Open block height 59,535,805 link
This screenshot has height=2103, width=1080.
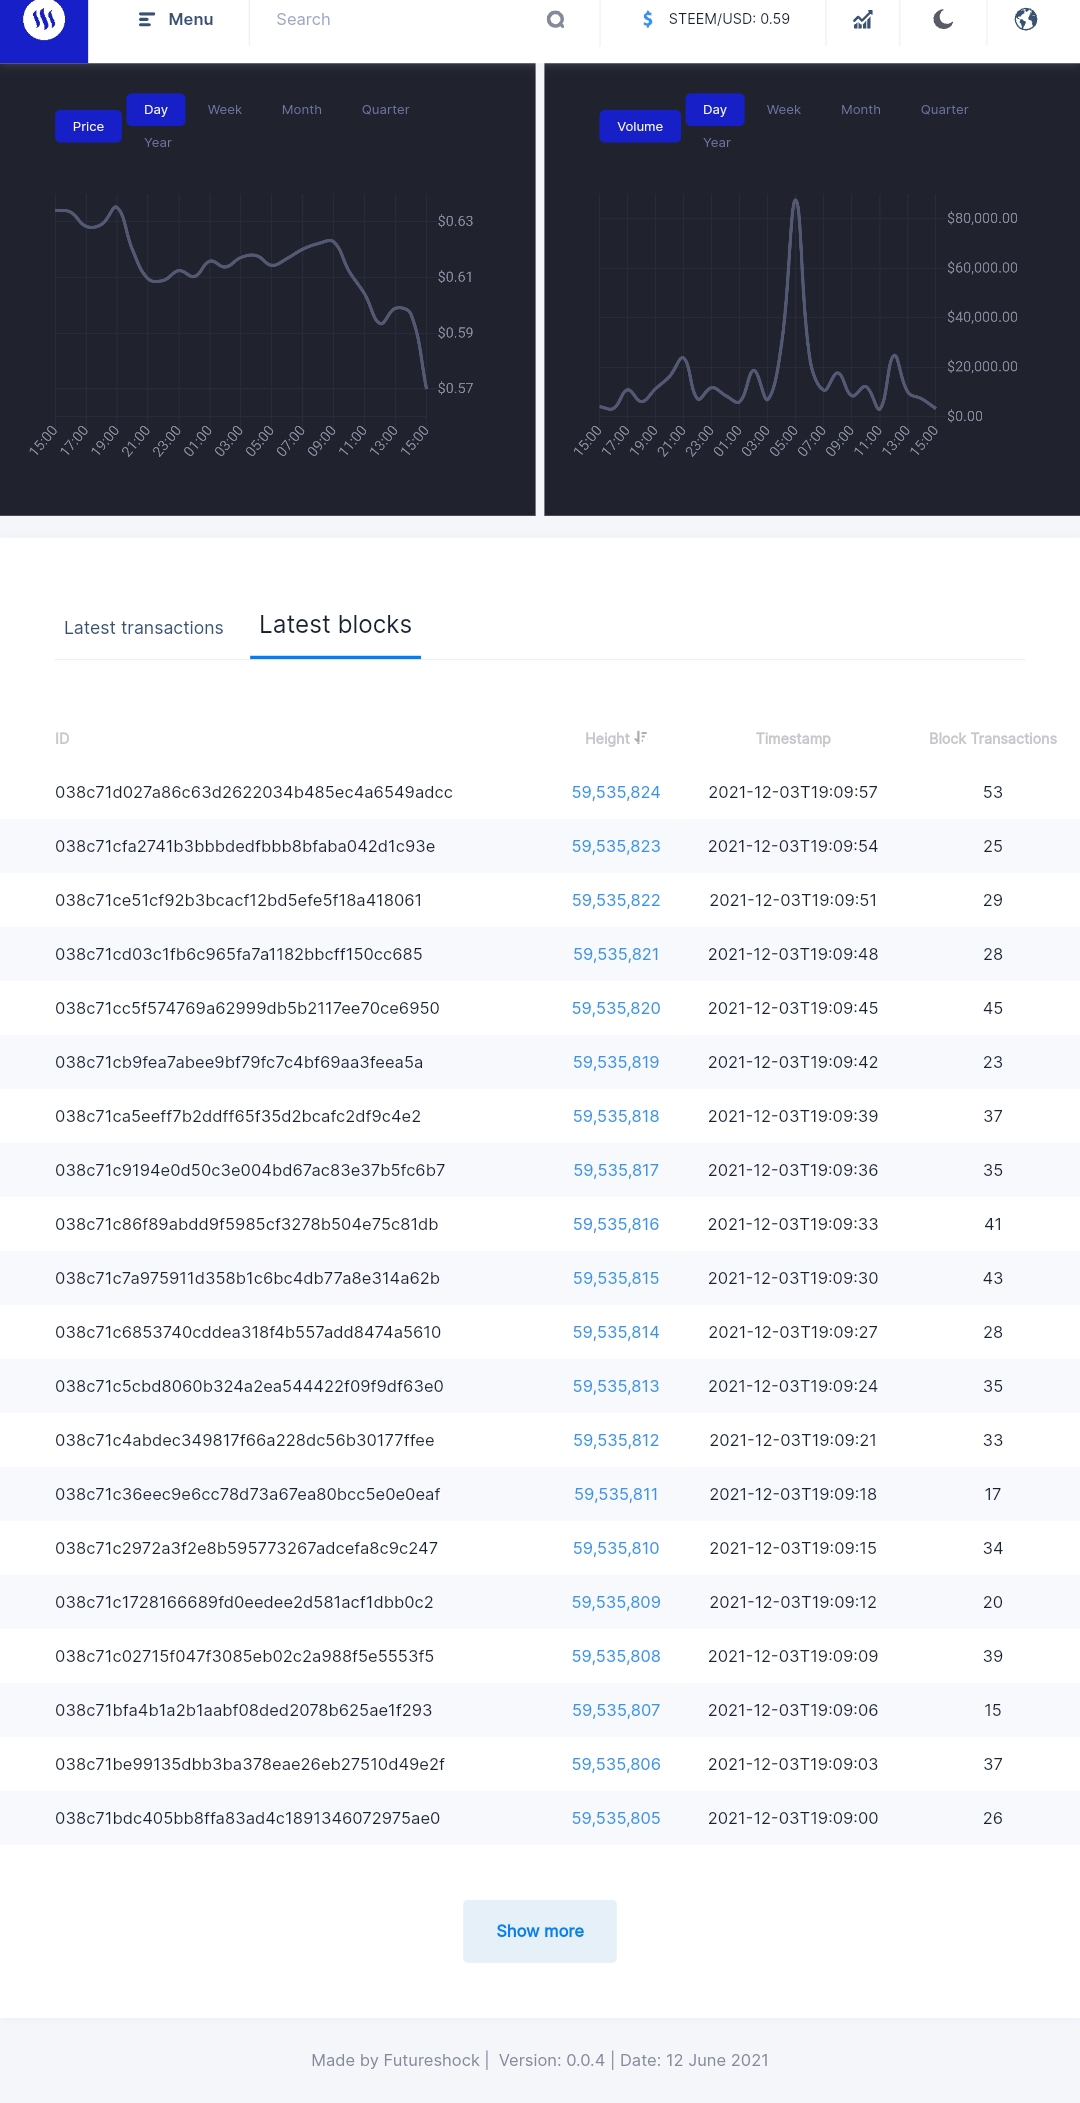click(616, 1818)
